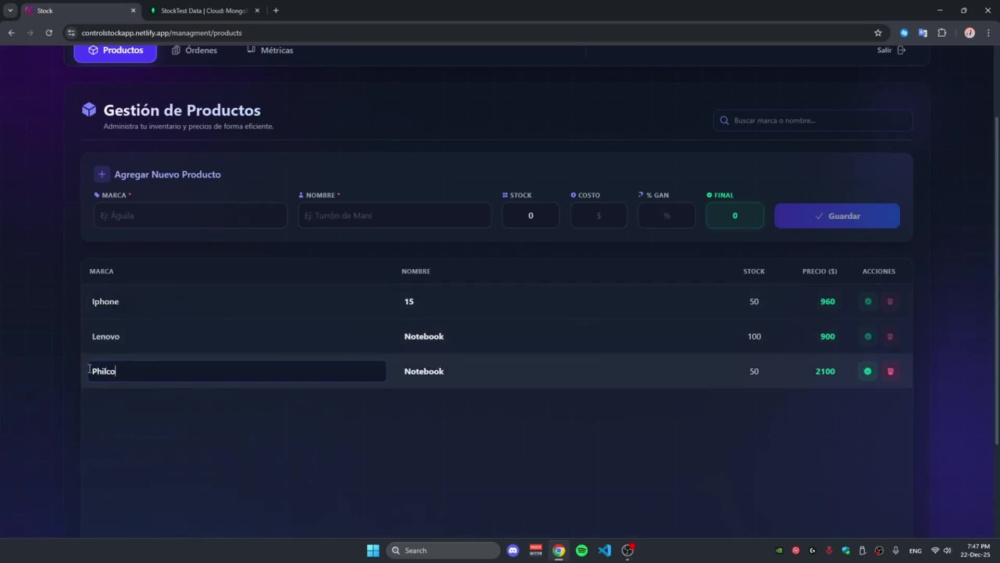The width and height of the screenshot is (1000, 563).
Task: Open the tab search dropdown arrow
Action: (10, 11)
